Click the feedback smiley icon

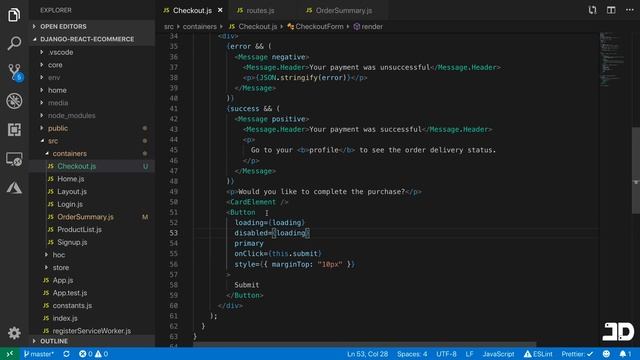click(606, 354)
